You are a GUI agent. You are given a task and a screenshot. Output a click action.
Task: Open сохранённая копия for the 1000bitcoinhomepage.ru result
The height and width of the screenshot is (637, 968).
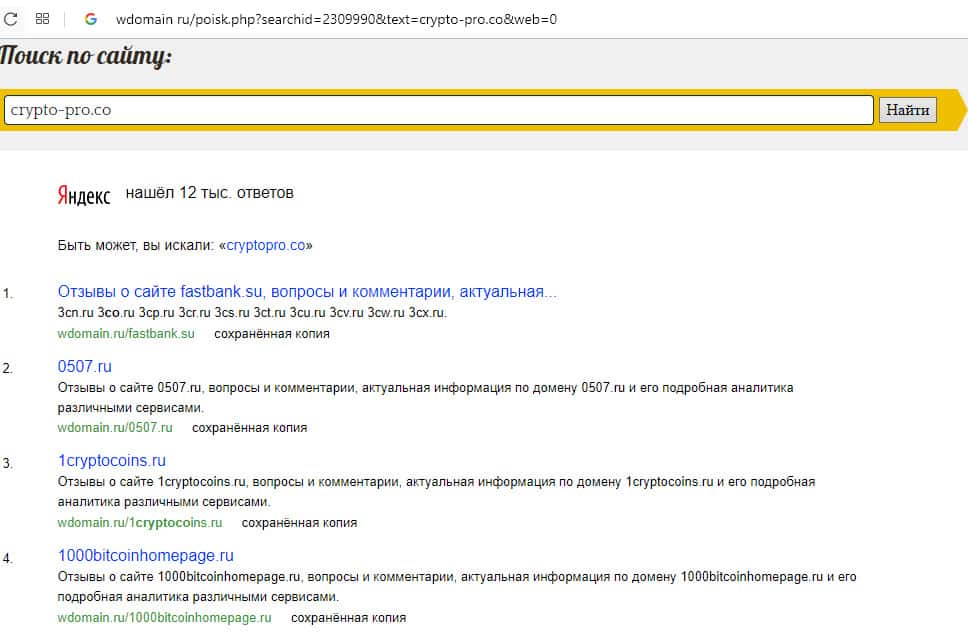click(x=349, y=618)
